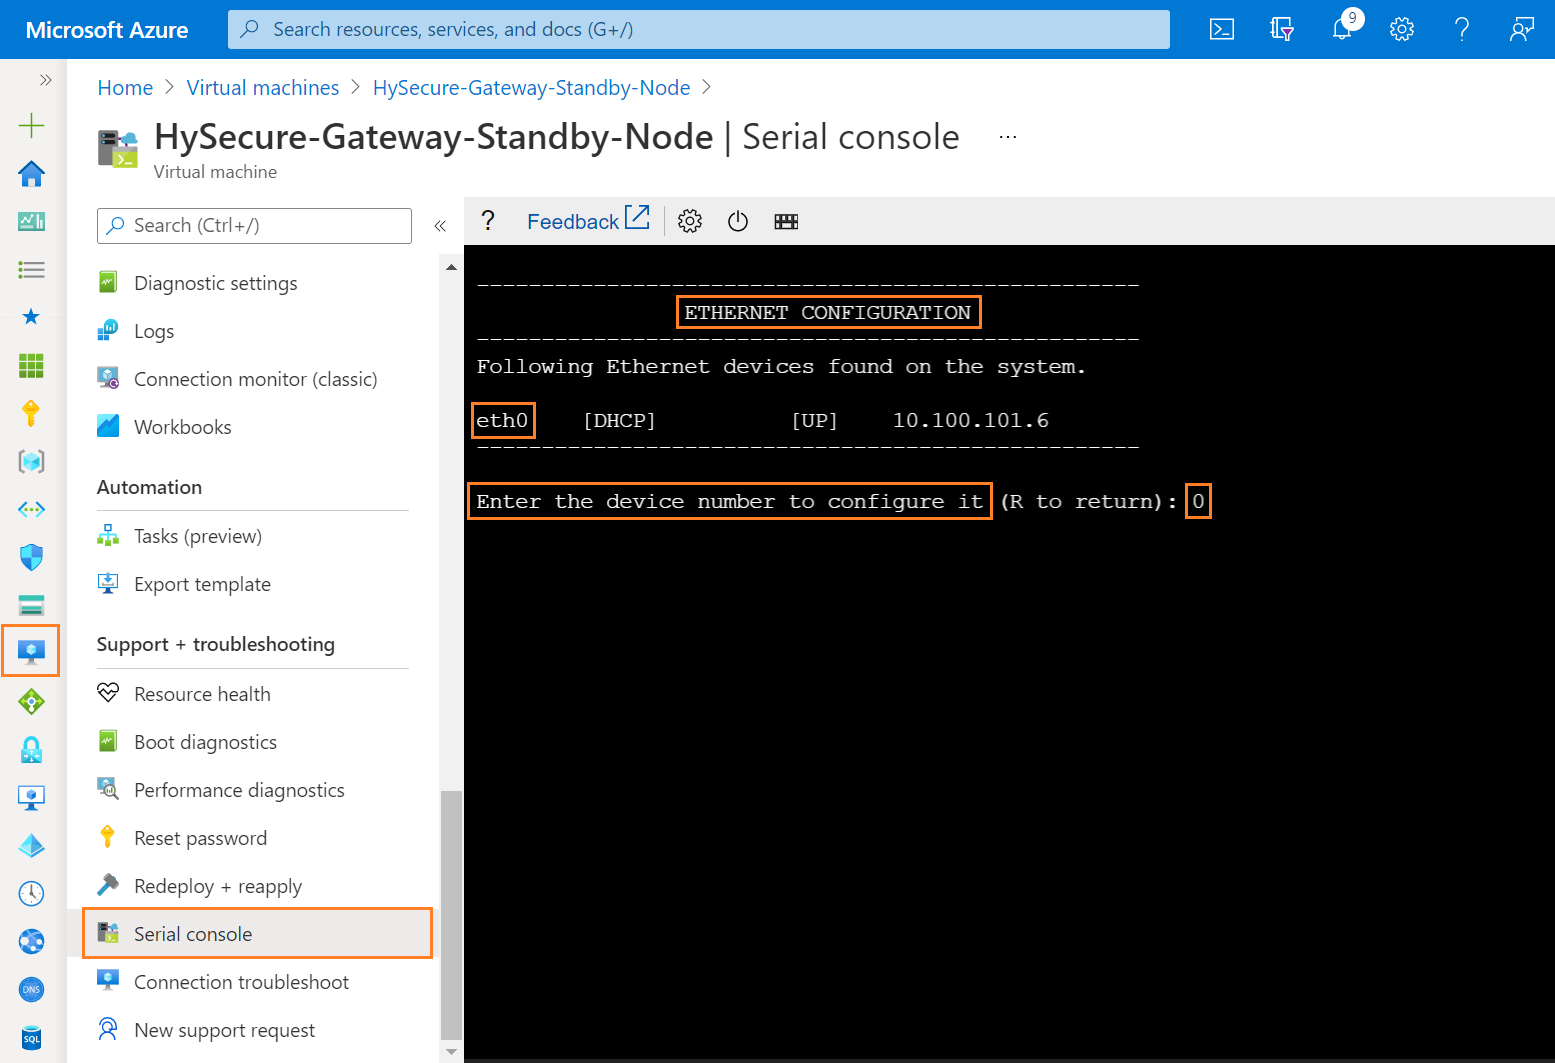
Task: Open All services list icon
Action: (x=32, y=269)
